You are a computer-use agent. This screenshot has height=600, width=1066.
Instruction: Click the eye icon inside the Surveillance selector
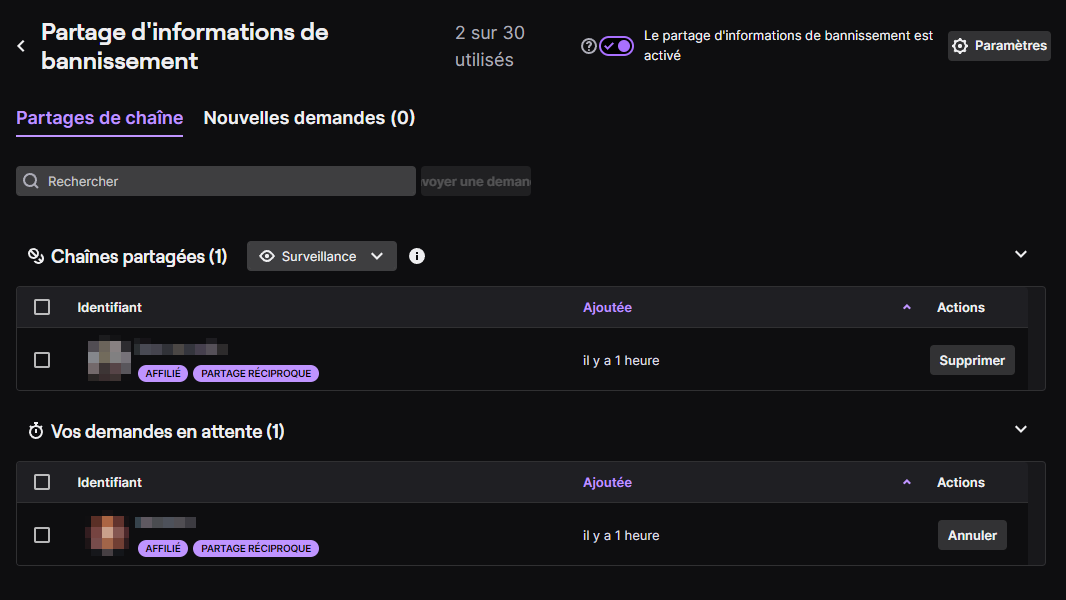266,256
